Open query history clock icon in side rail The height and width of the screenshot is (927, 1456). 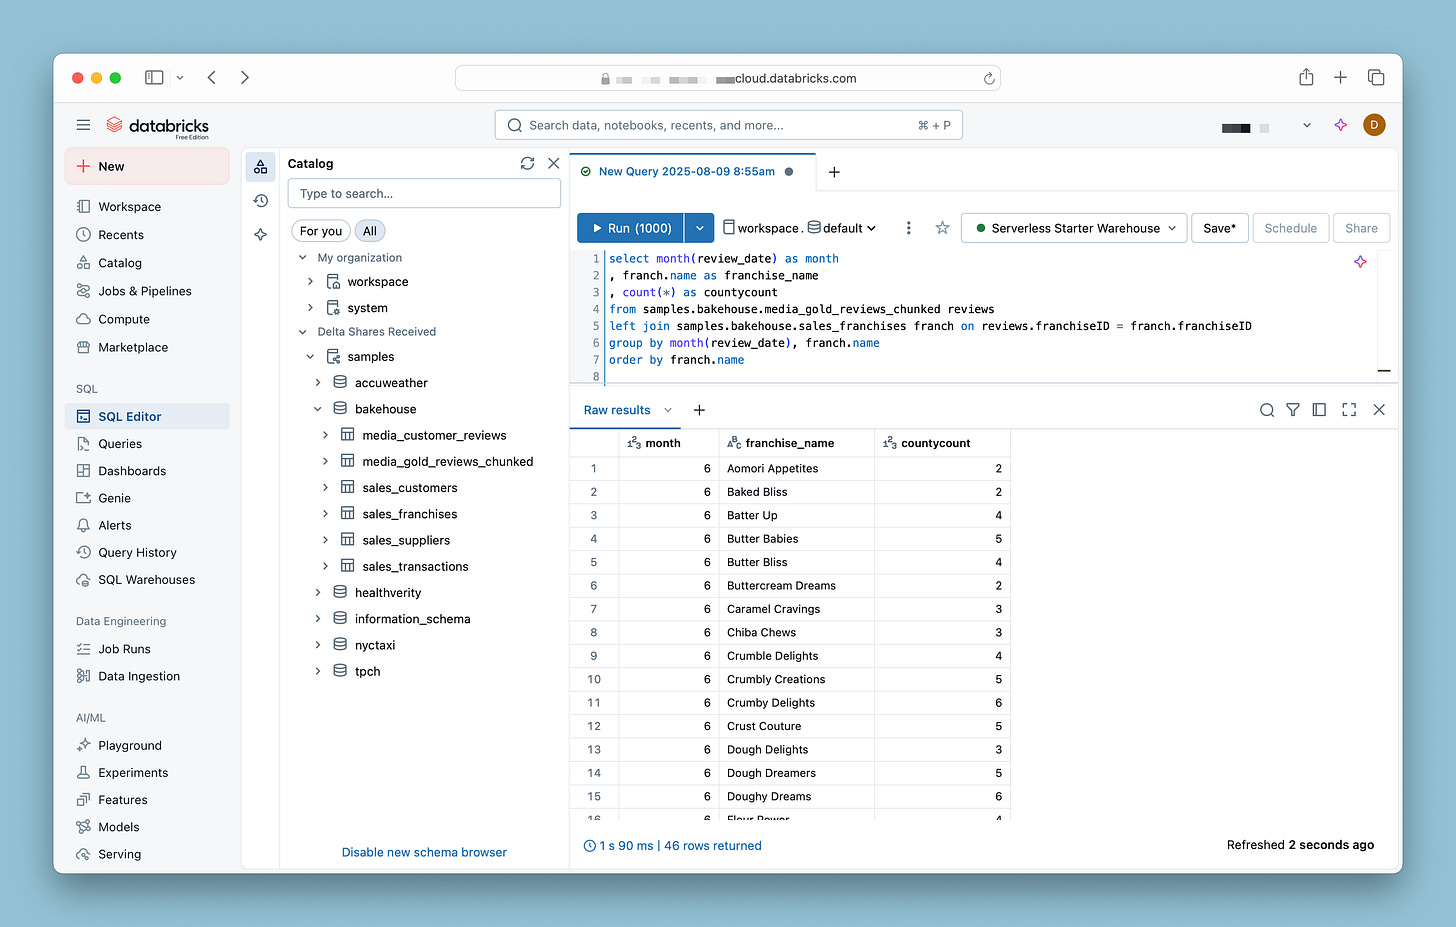[260, 201]
